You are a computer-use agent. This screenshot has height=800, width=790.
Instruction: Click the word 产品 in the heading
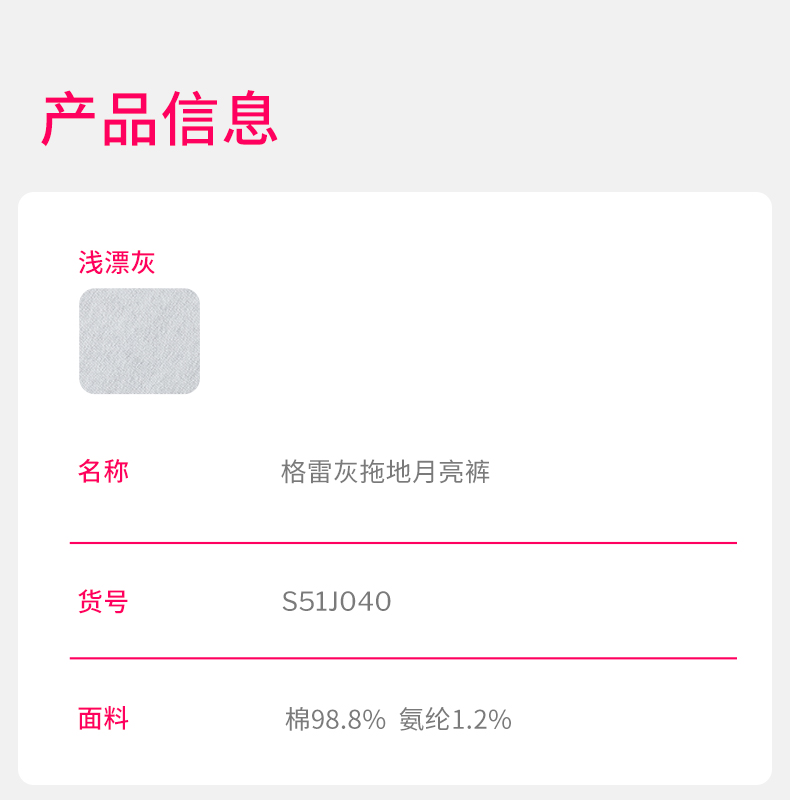click(x=99, y=119)
